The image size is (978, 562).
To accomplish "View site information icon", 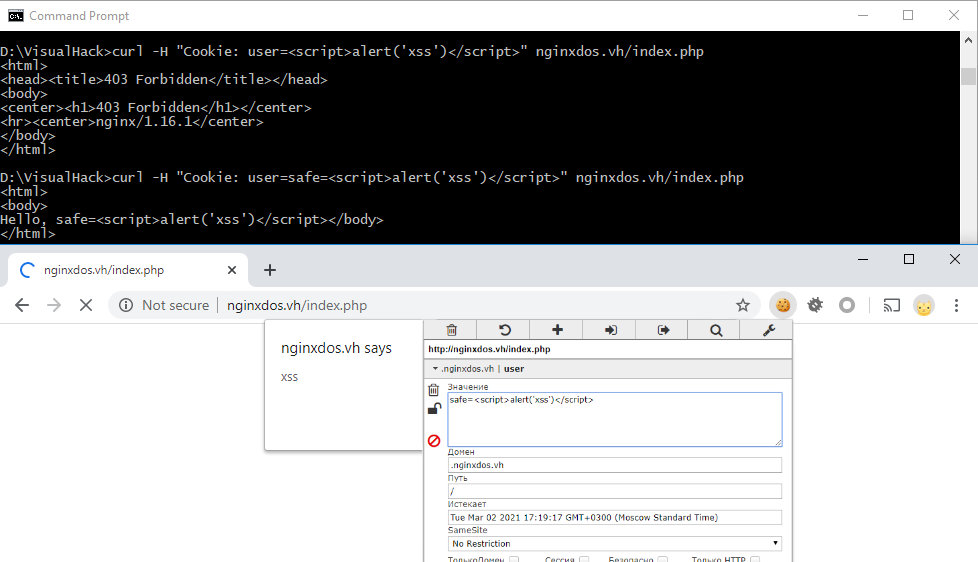I will click(126, 305).
